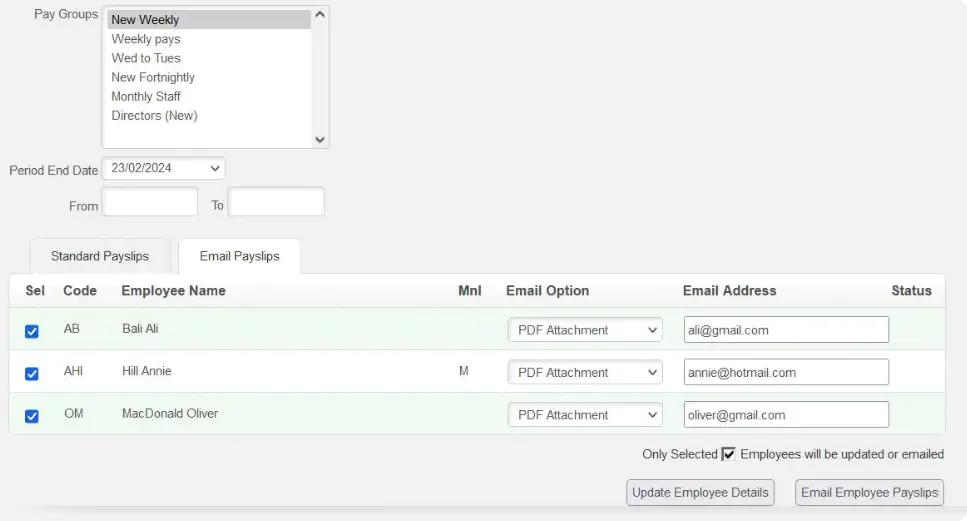Open Email Option dropdown for Bali Ali
967x521 pixels.
[585, 330]
